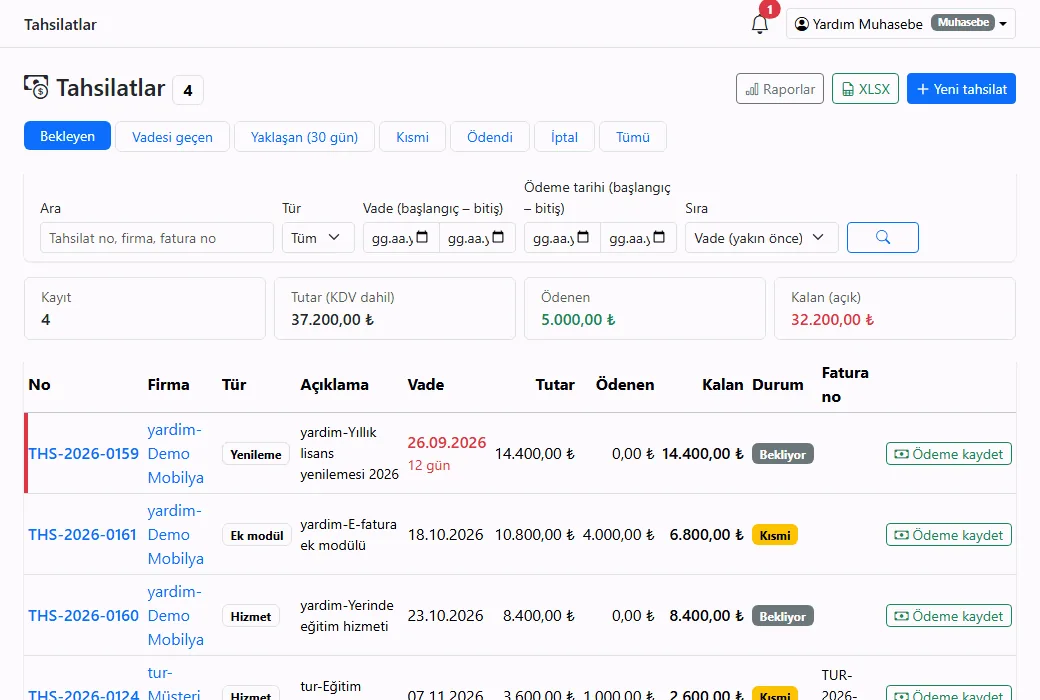Click the Muhasebe role badge
Image resolution: width=1040 pixels, height=700 pixels.
click(963, 23)
